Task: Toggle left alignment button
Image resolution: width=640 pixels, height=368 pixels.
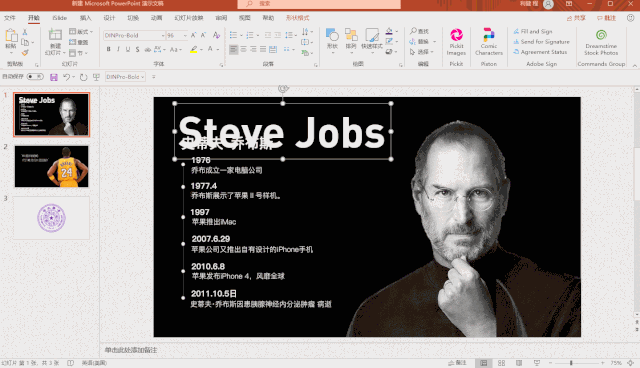Action: [233, 49]
